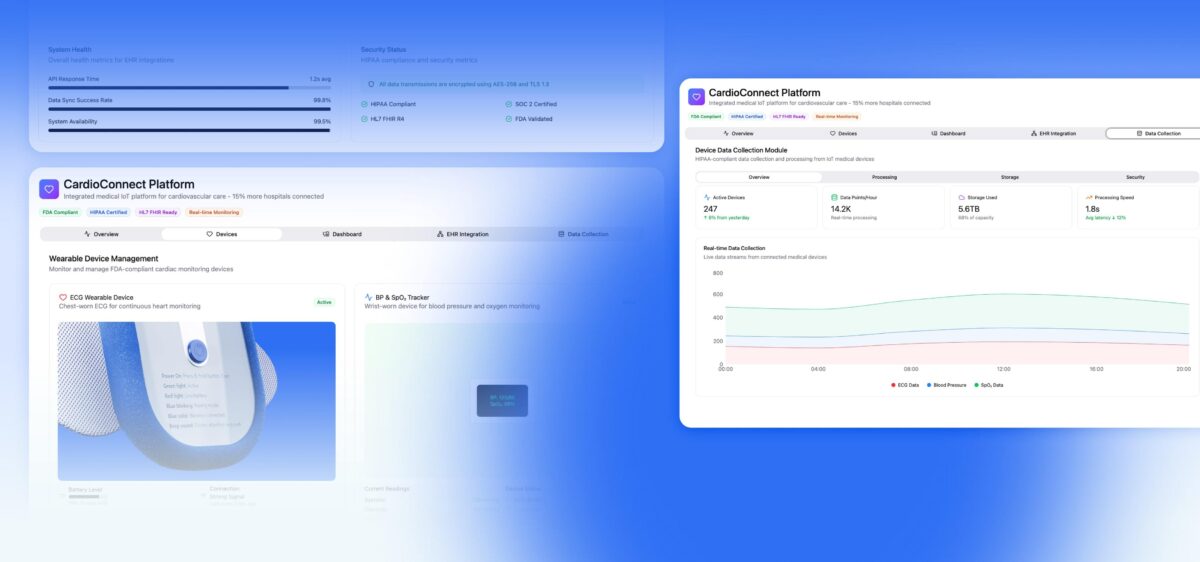Screen dimensions: 1200x562
Task: Select Dashboard tab above Device Data Collection Module
Action: pos(947,133)
